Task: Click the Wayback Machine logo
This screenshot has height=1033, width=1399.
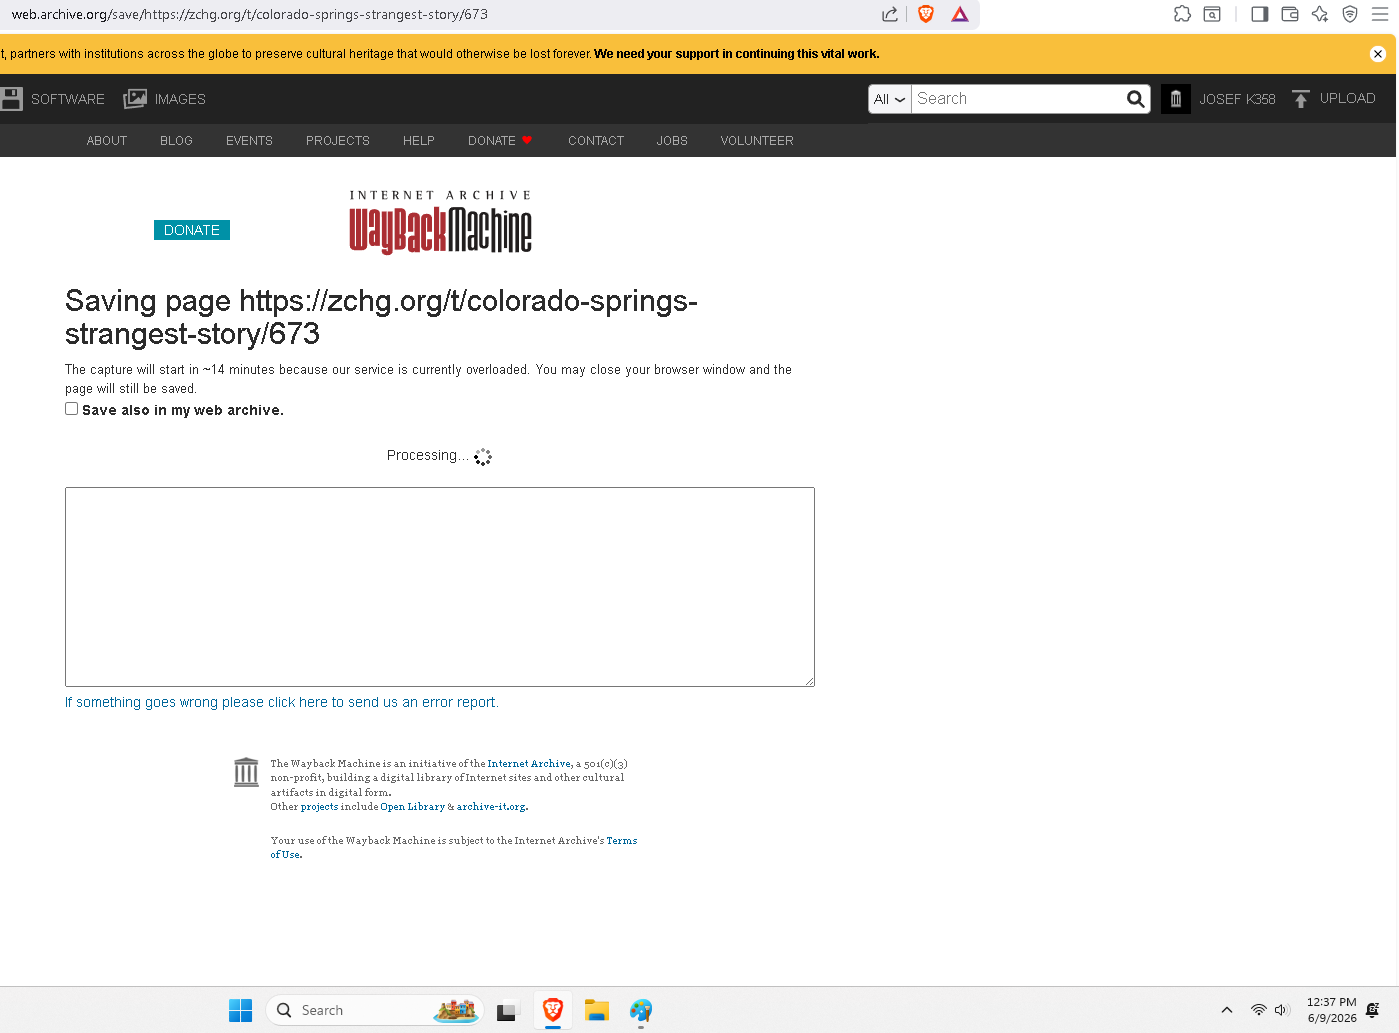Action: [440, 222]
